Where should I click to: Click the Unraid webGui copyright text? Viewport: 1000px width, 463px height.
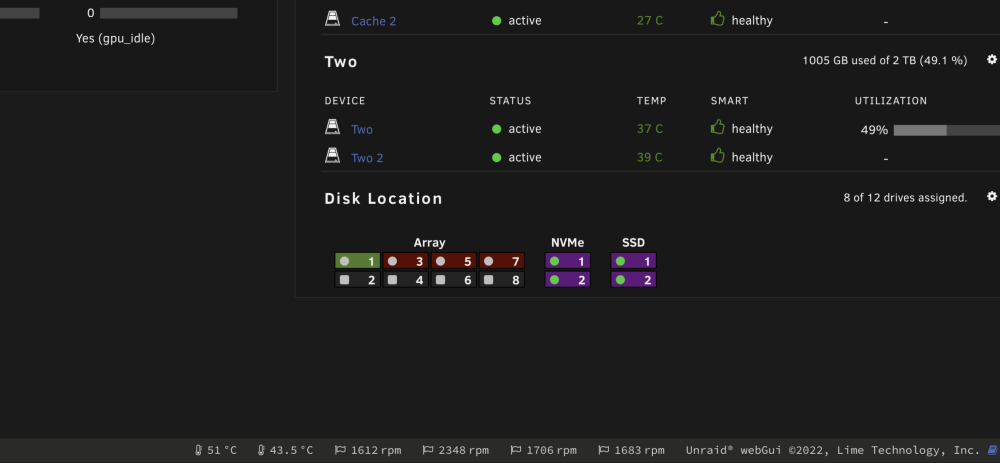pyautogui.click(x=833, y=450)
